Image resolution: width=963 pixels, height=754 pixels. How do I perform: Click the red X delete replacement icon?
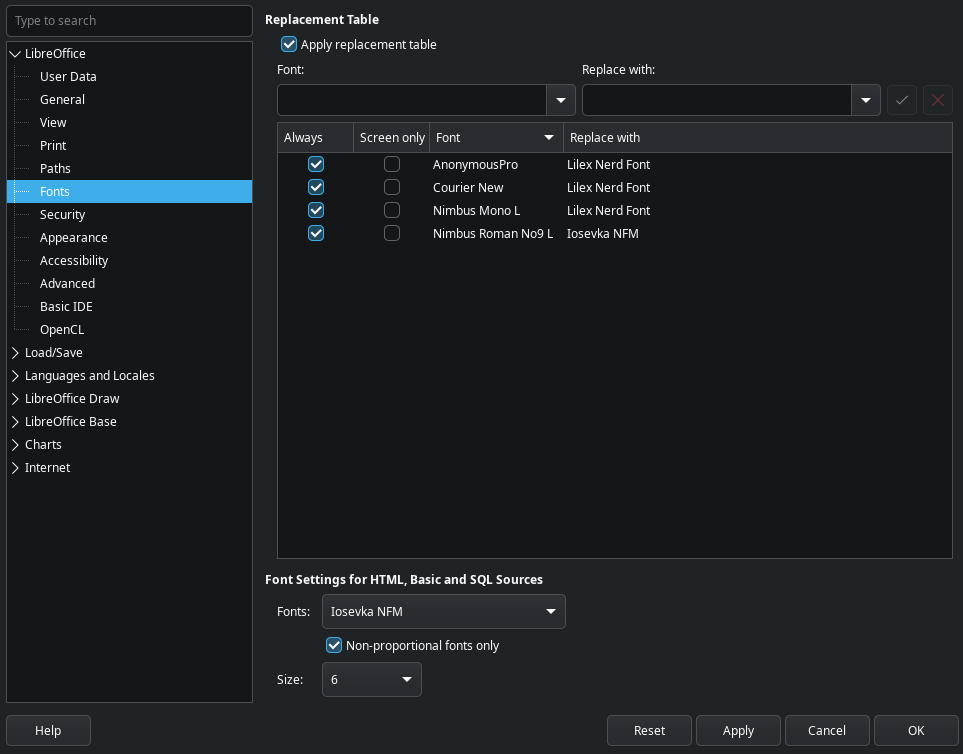click(x=937, y=100)
